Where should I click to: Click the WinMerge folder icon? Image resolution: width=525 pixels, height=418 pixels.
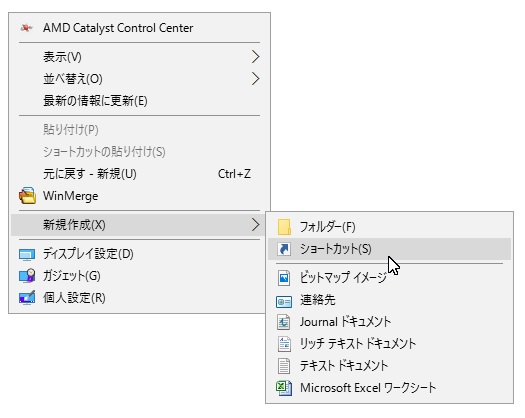point(27,196)
